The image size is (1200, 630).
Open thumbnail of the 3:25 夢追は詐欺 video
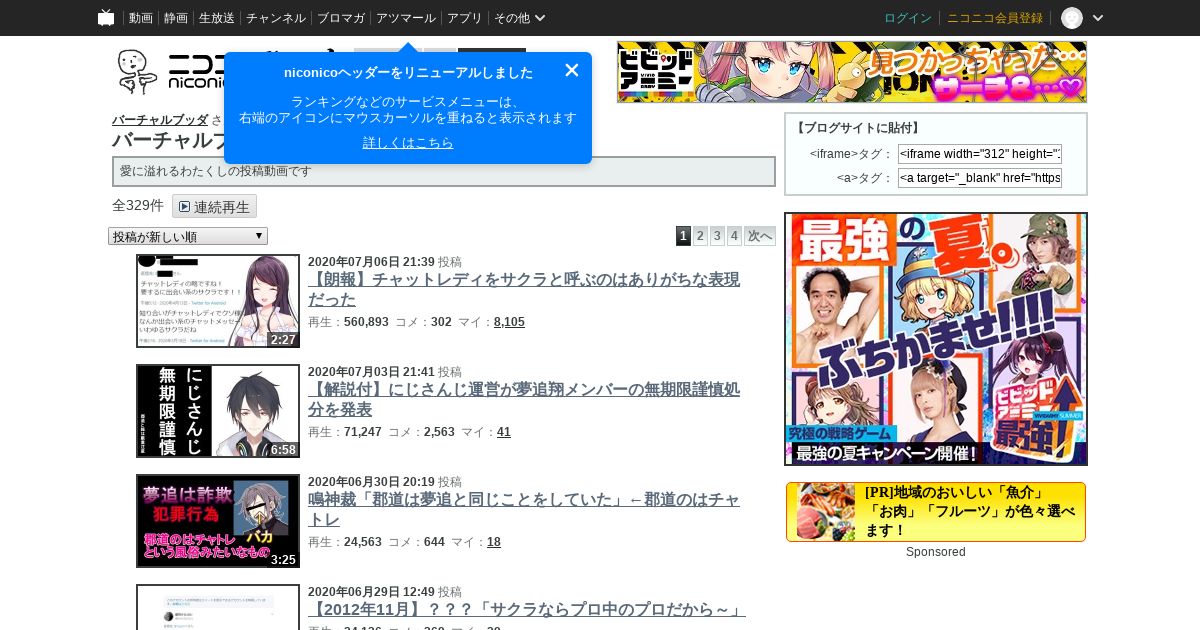(x=218, y=521)
